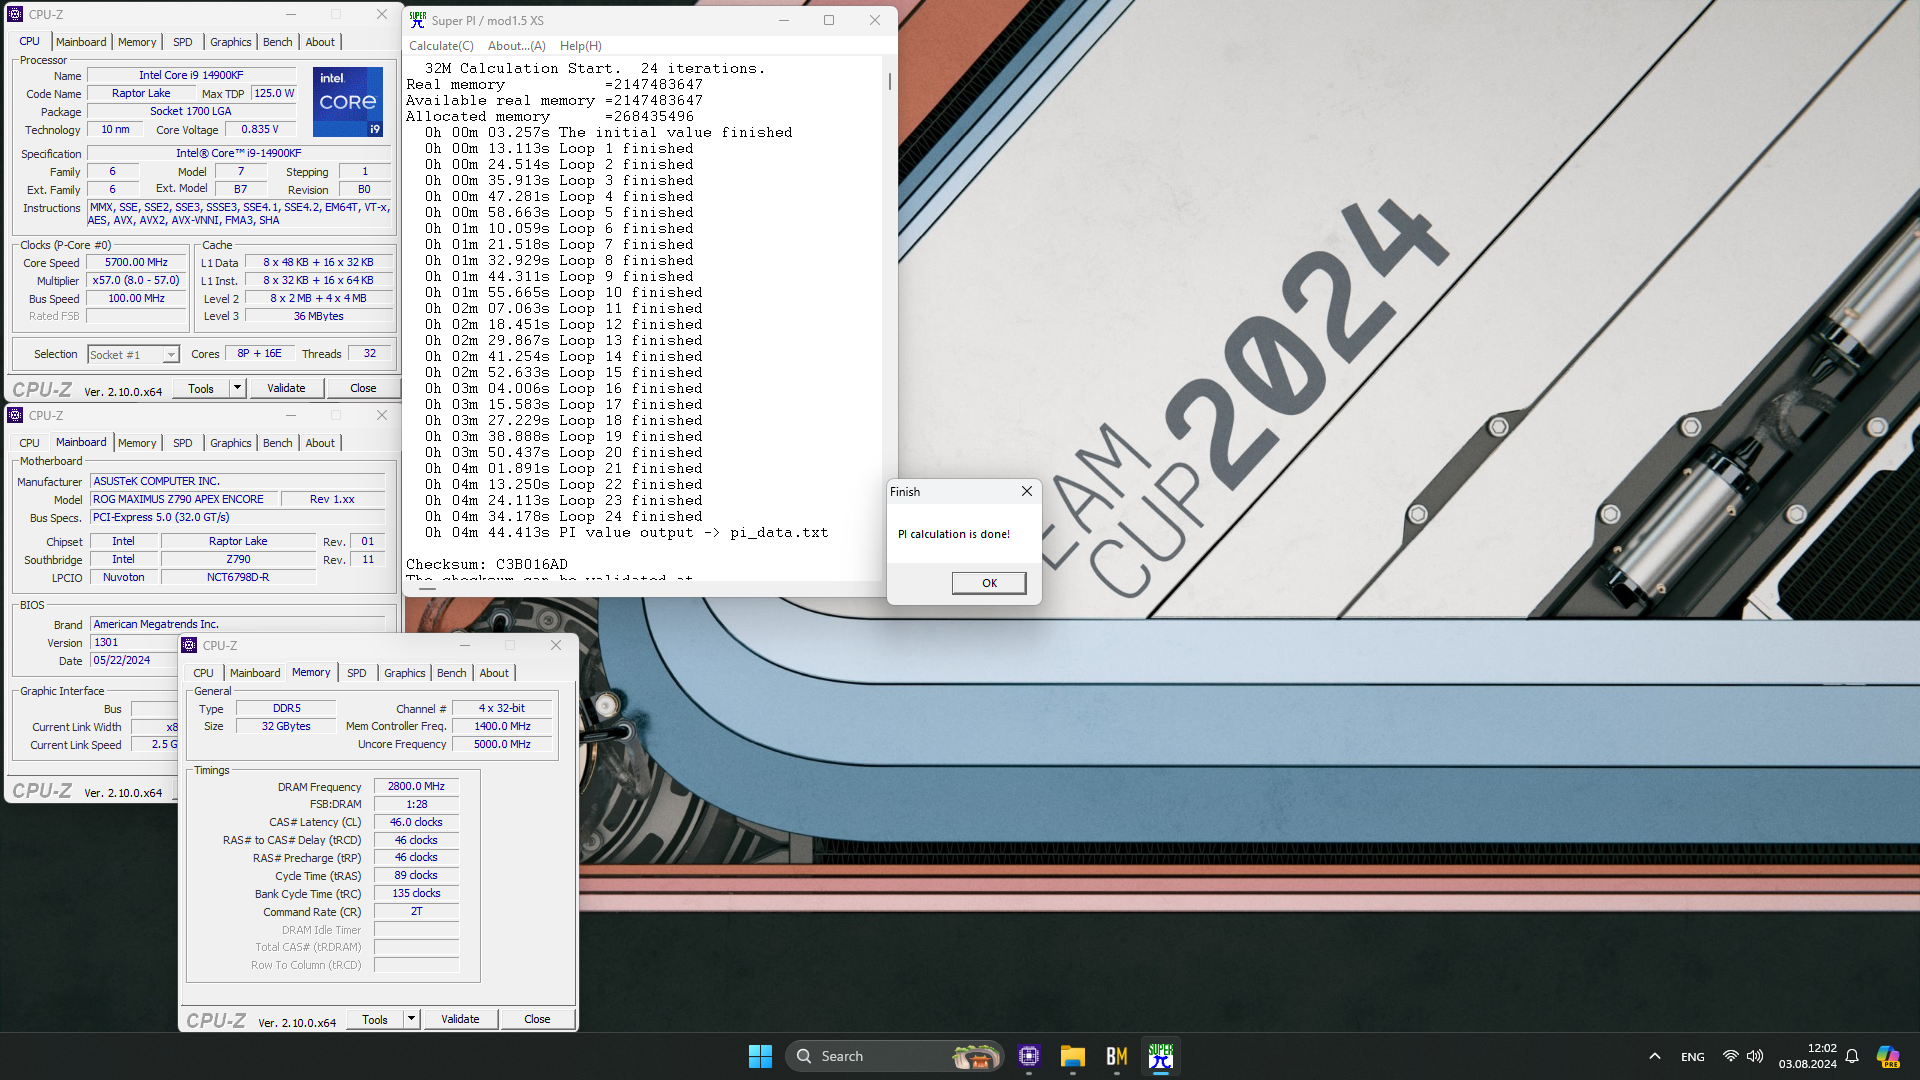Open Bench tab in top CPU-Z
Viewport: 1920px width, 1080px height.
click(278, 42)
